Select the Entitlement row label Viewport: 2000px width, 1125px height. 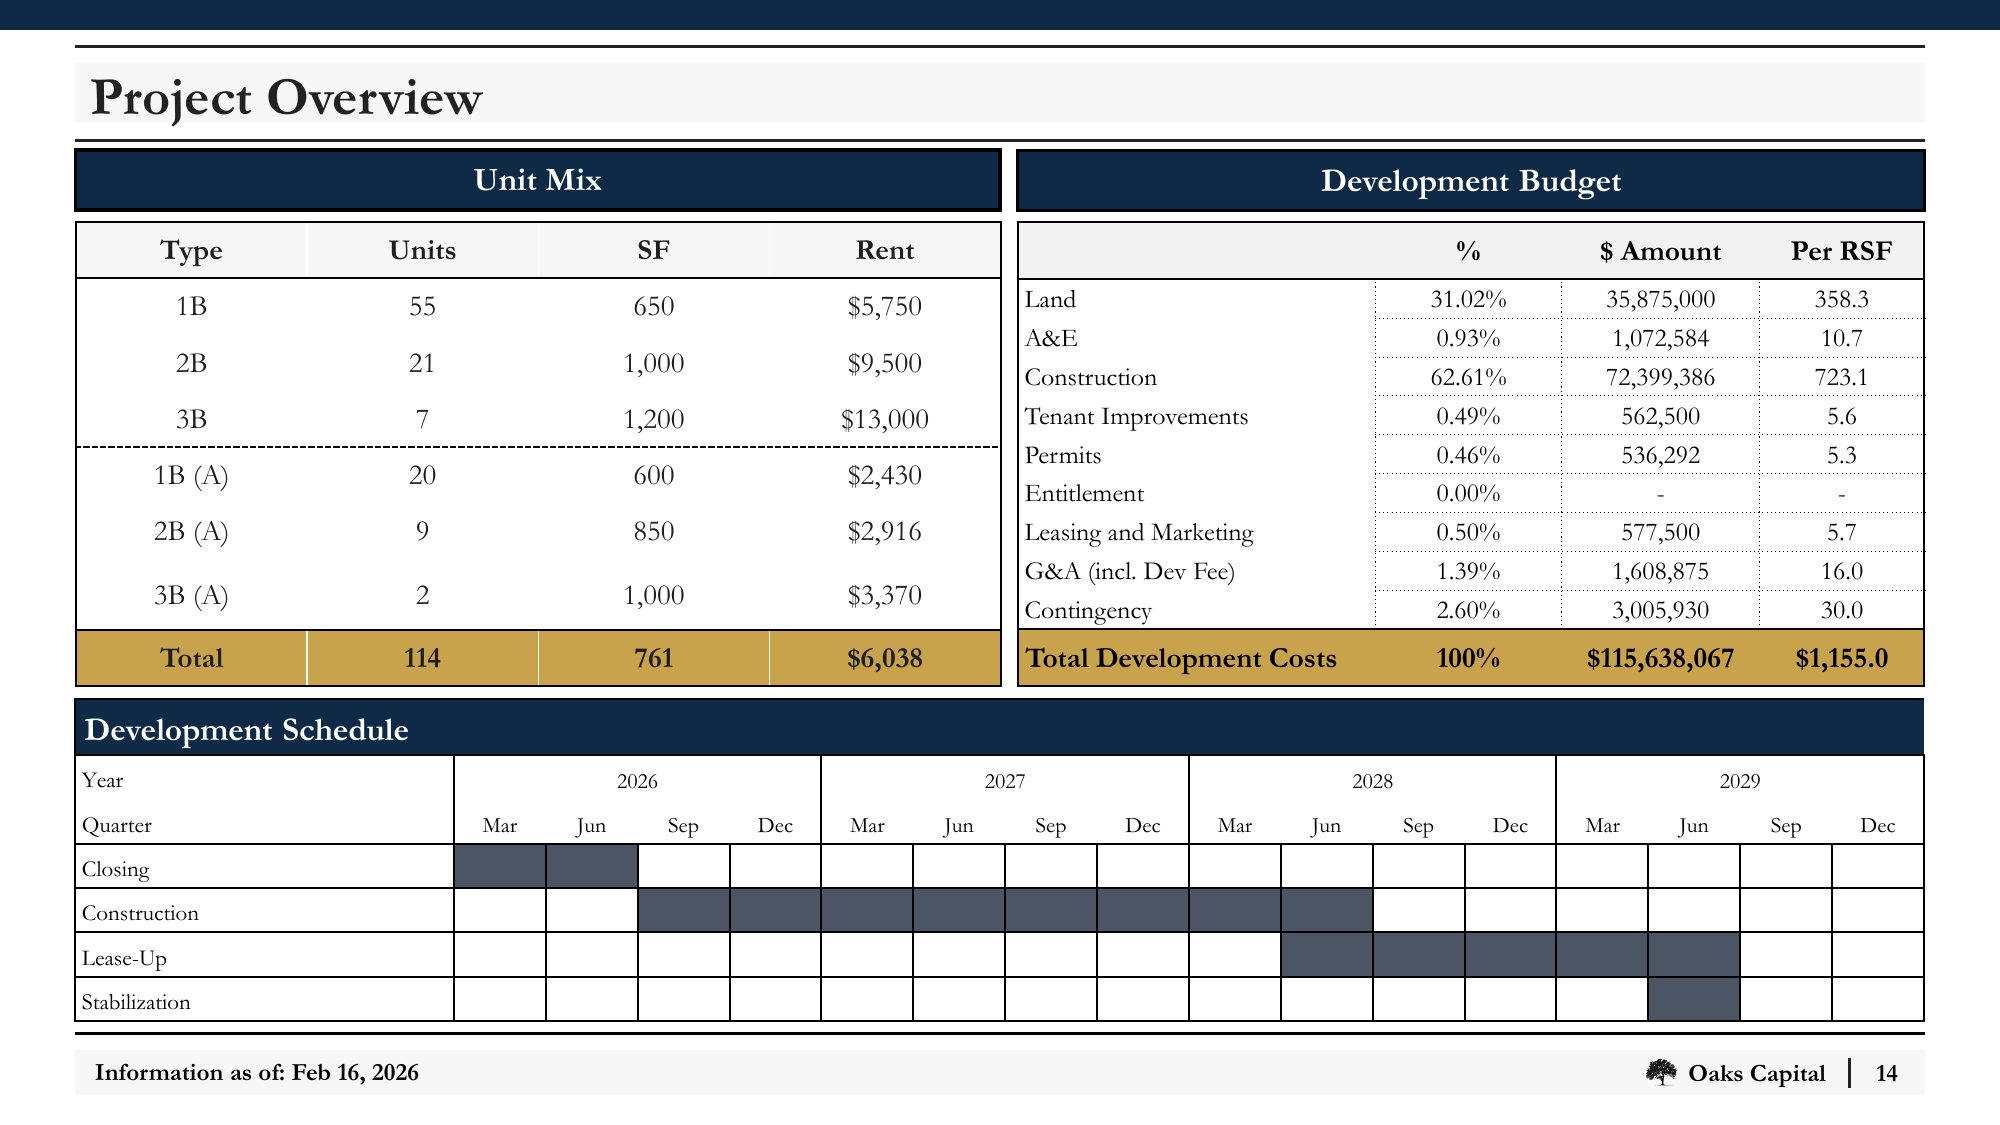tap(1084, 493)
